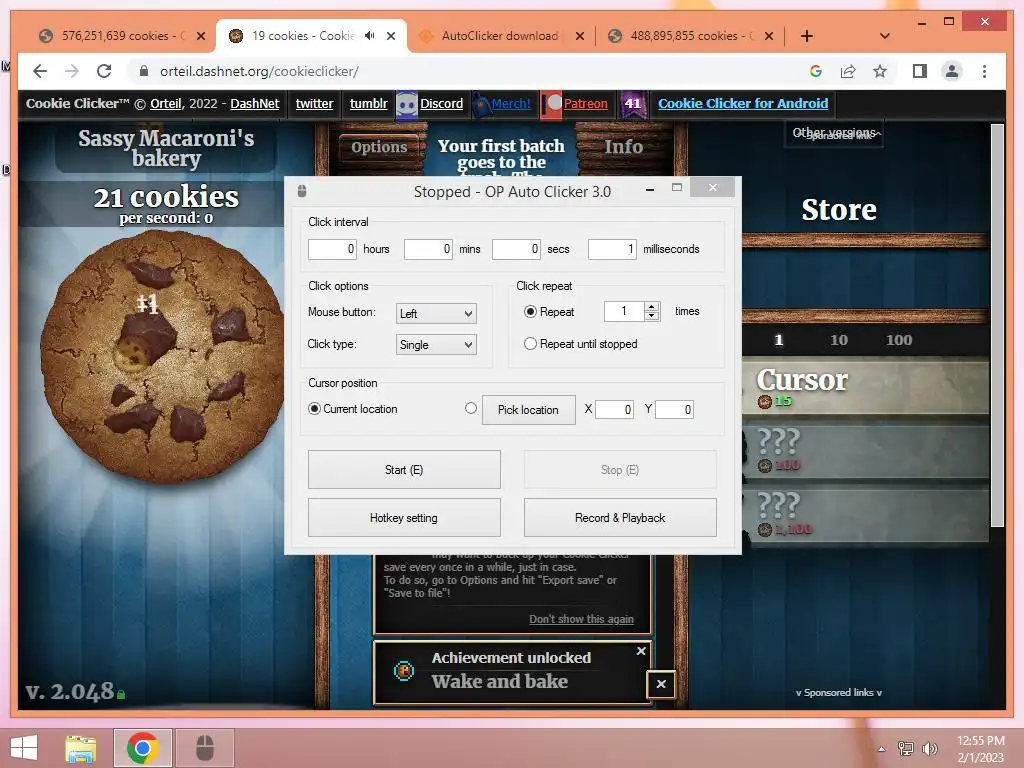Bookmark this page with star icon
The image size is (1024, 768).
[x=880, y=71]
